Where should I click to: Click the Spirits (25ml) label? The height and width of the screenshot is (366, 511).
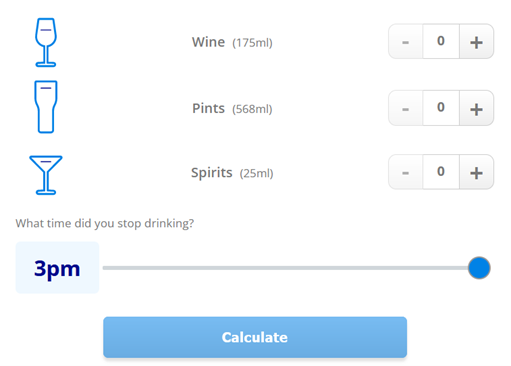click(232, 173)
